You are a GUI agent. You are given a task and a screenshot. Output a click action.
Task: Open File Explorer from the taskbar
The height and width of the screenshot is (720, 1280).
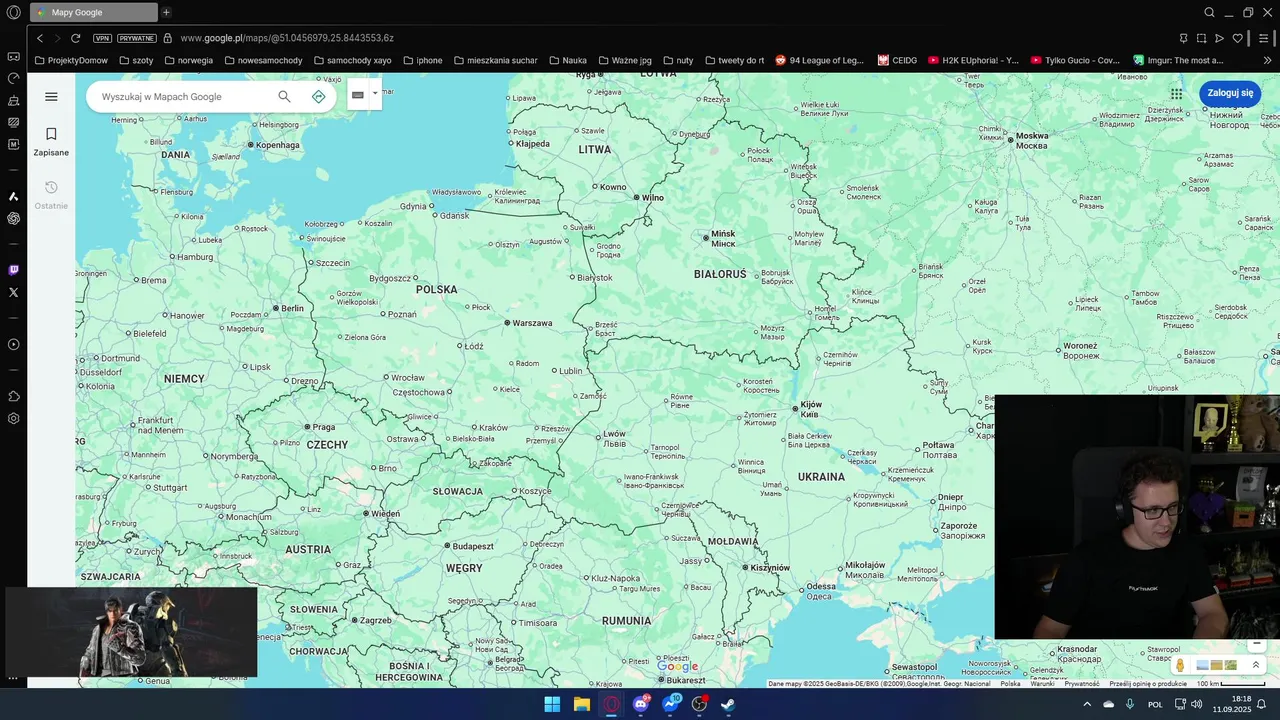click(581, 704)
